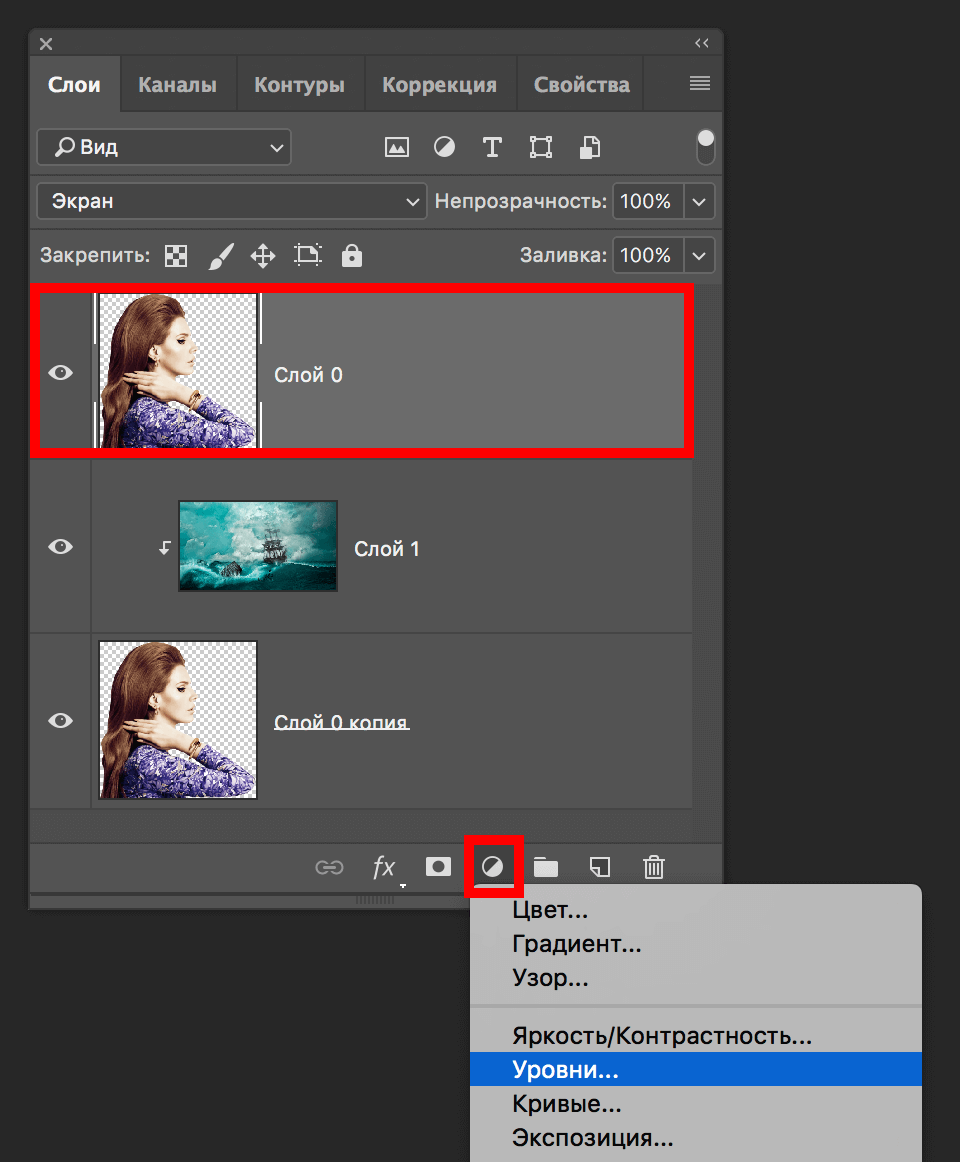This screenshot has width=960, height=1162.
Task: Click the smart object filter icon
Action: point(590,148)
